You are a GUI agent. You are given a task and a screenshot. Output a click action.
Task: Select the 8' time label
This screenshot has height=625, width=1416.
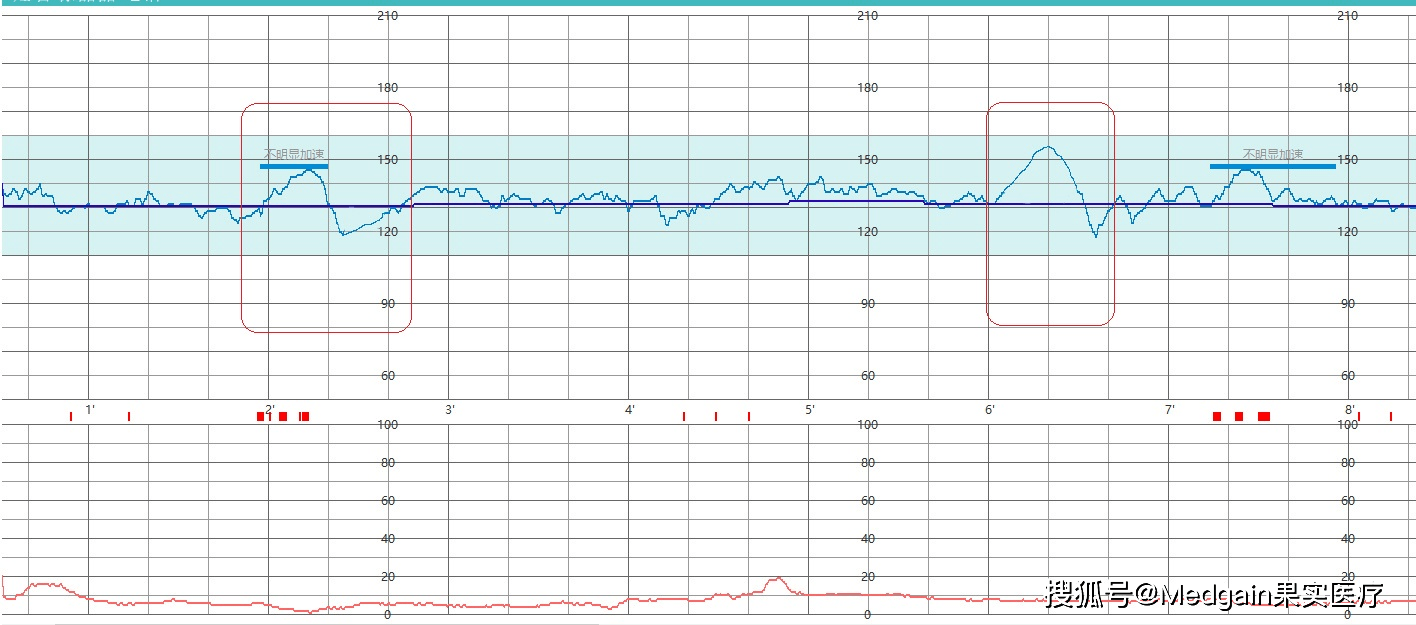click(1350, 410)
